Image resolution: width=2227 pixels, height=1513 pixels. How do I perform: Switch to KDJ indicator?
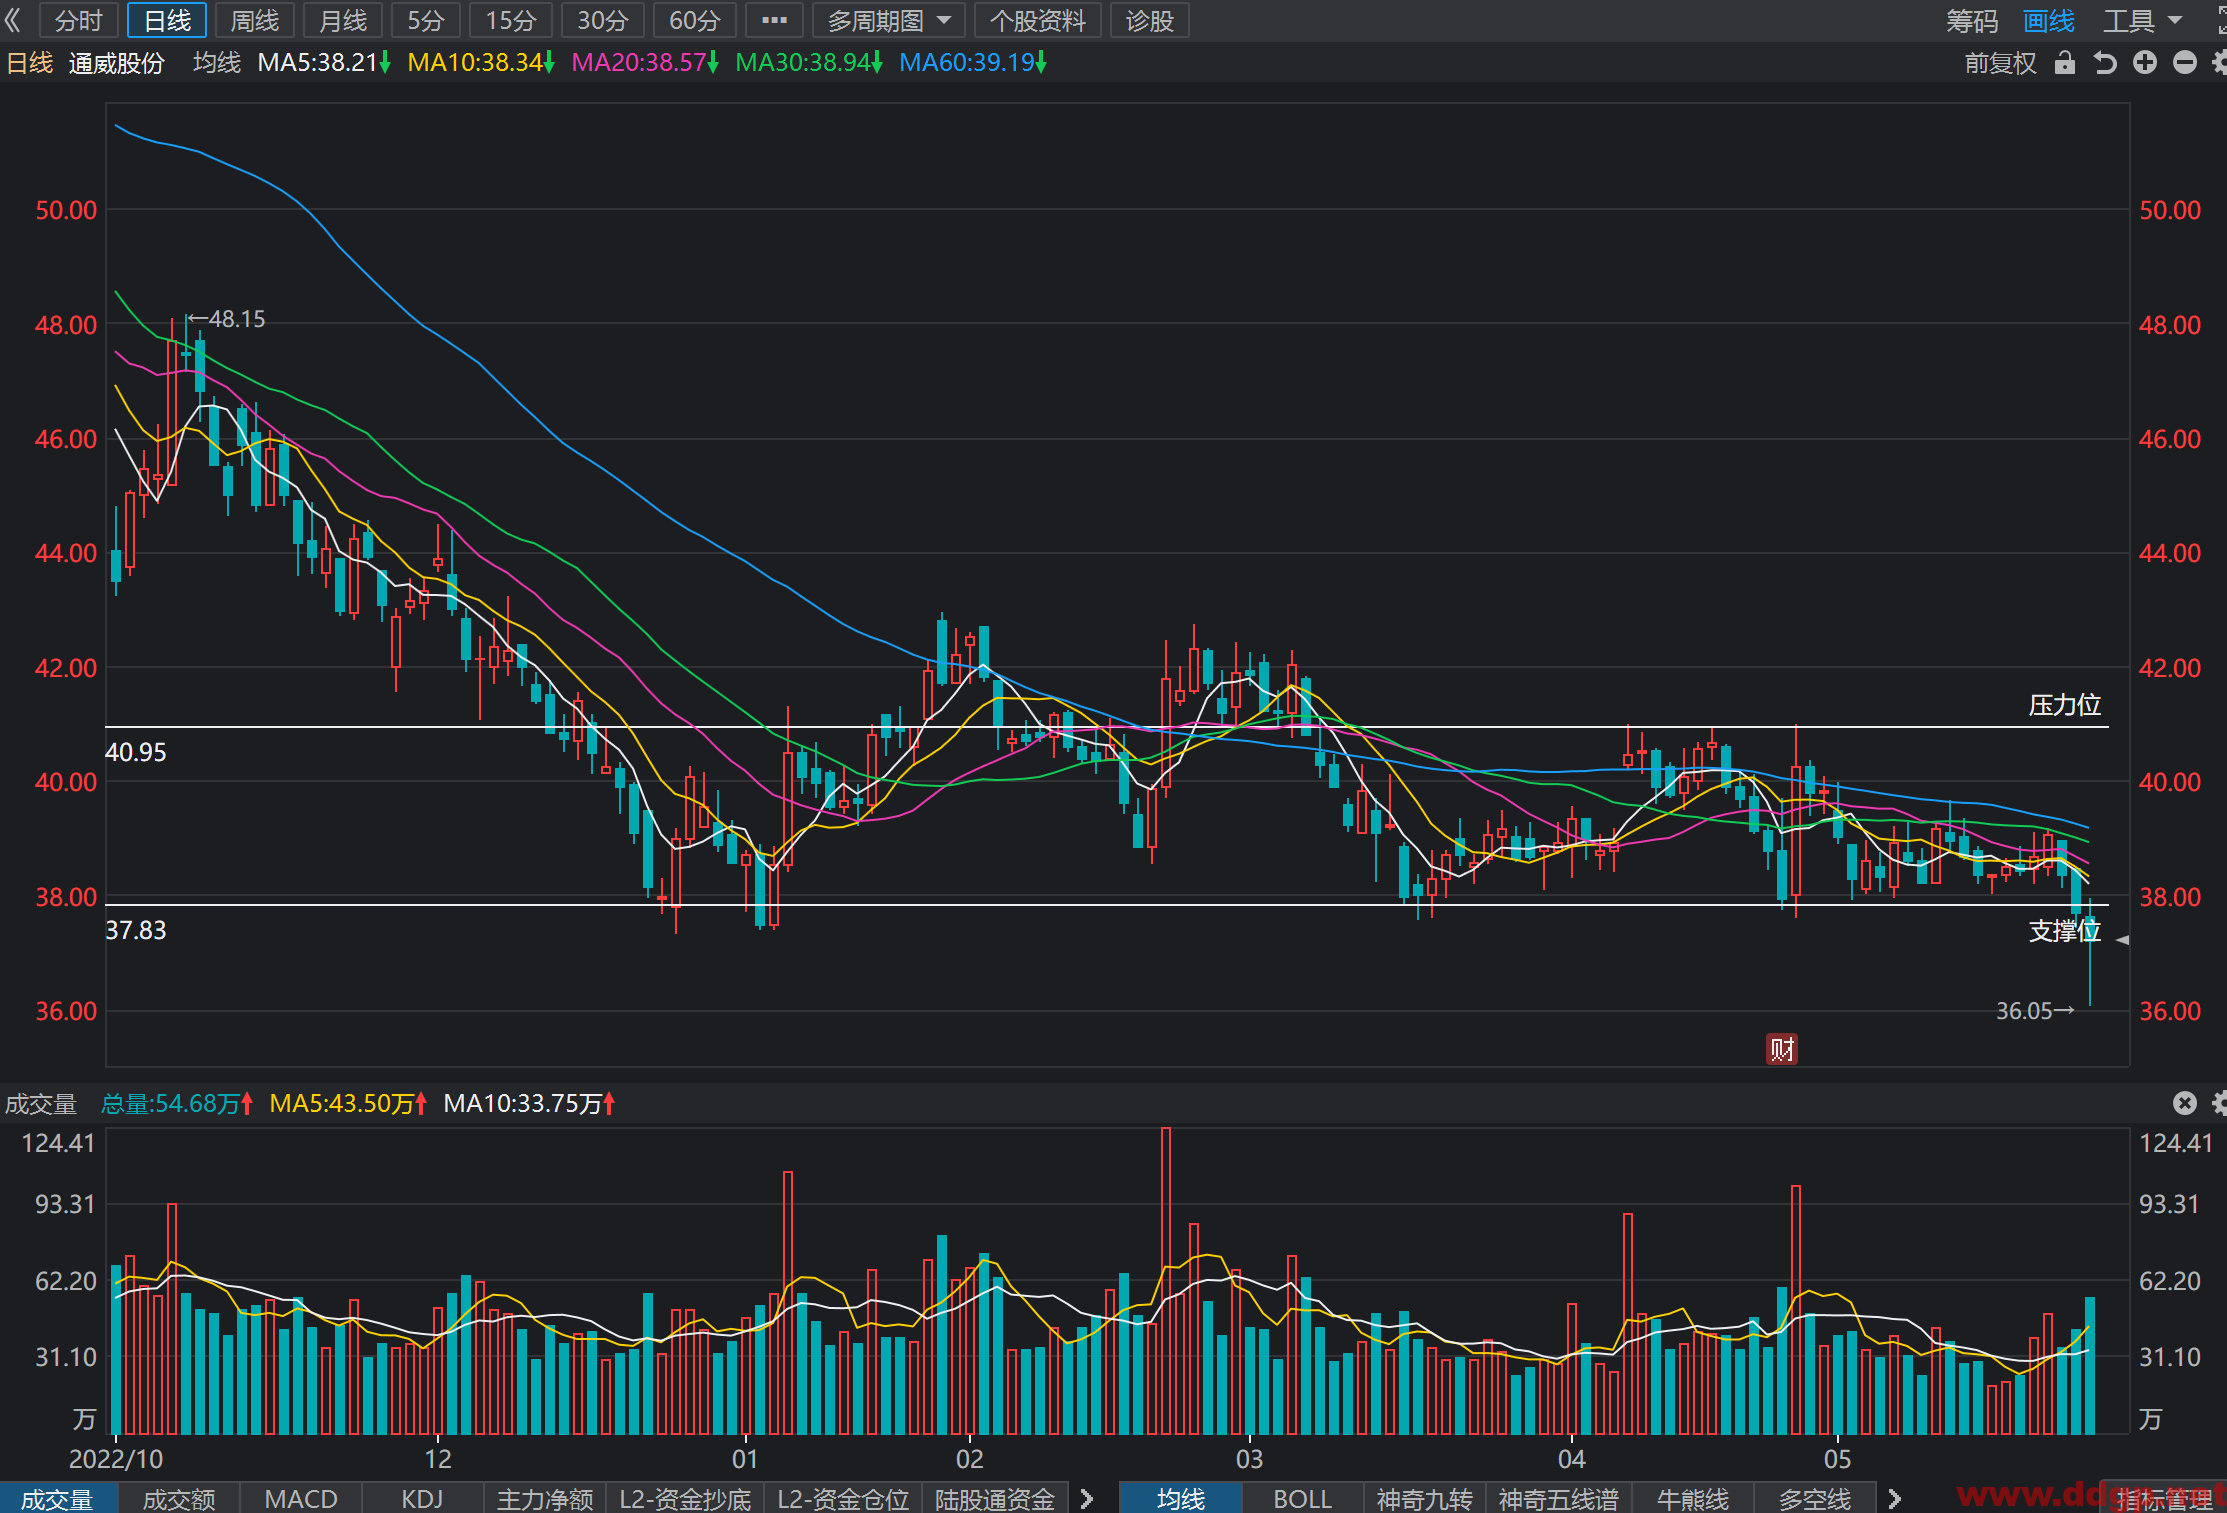(422, 1498)
